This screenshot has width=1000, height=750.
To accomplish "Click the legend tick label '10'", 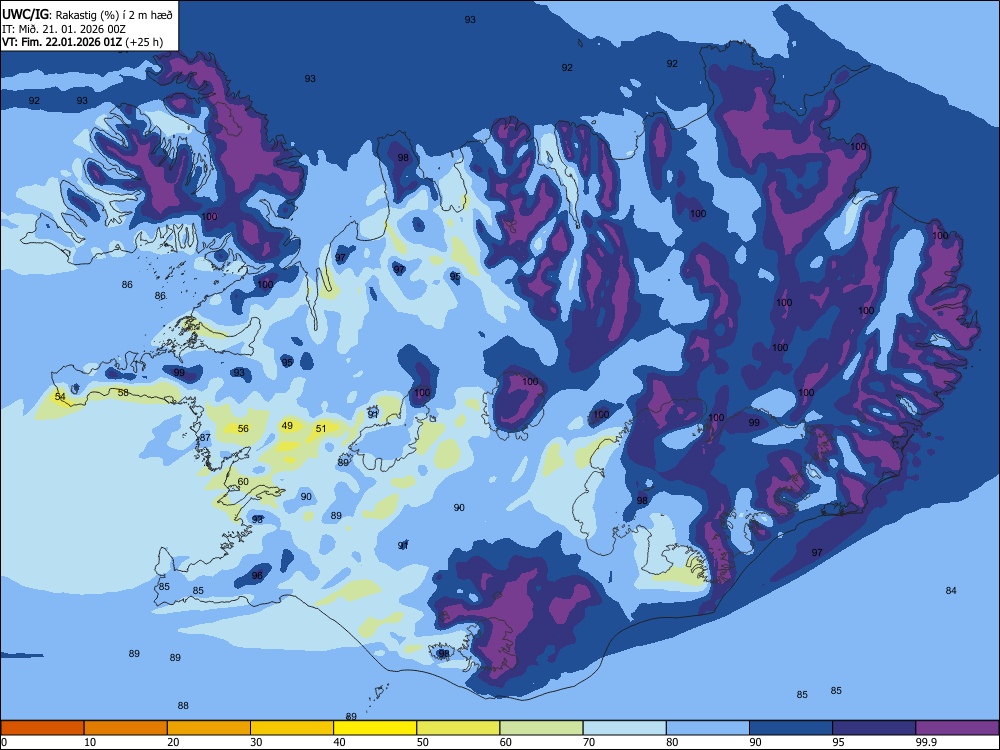I will pyautogui.click(x=90, y=742).
